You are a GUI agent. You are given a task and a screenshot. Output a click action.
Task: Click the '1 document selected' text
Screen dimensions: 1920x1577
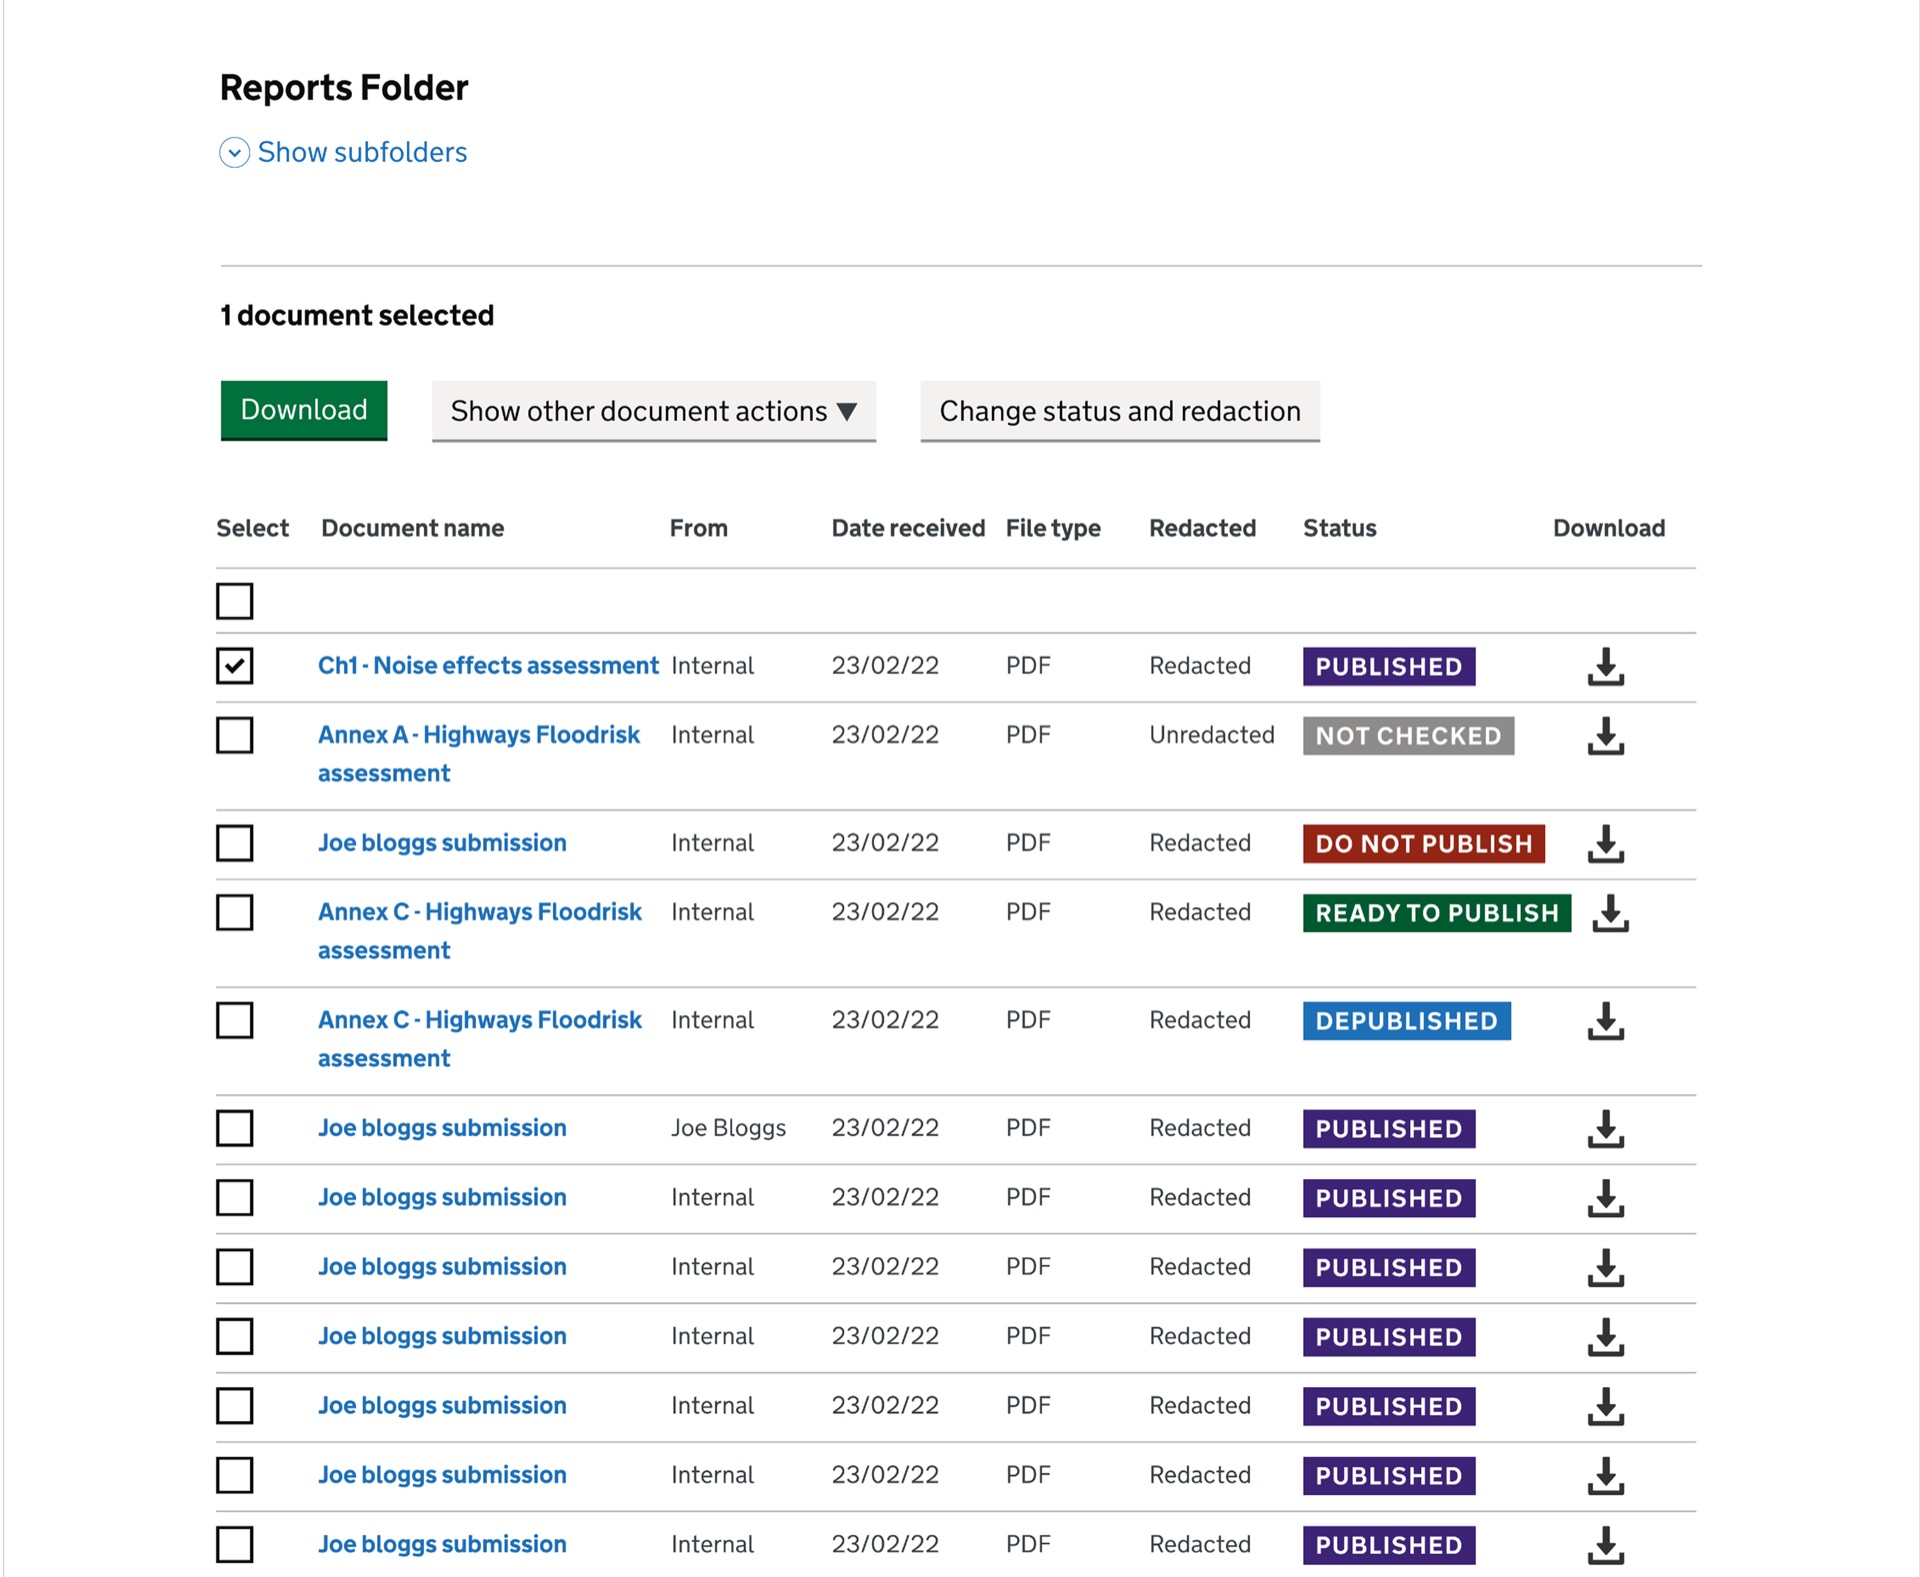click(x=357, y=315)
